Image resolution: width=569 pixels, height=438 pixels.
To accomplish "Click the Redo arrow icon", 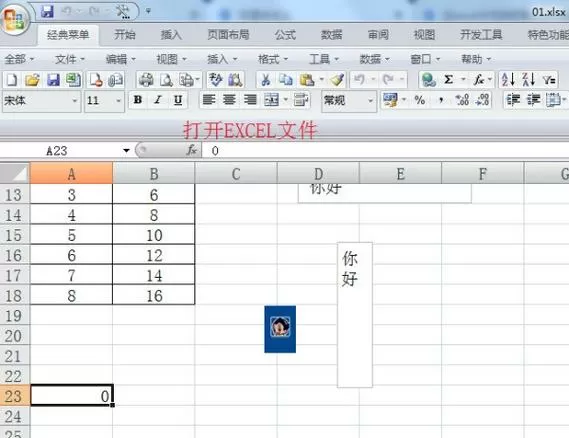I will [x=388, y=79].
